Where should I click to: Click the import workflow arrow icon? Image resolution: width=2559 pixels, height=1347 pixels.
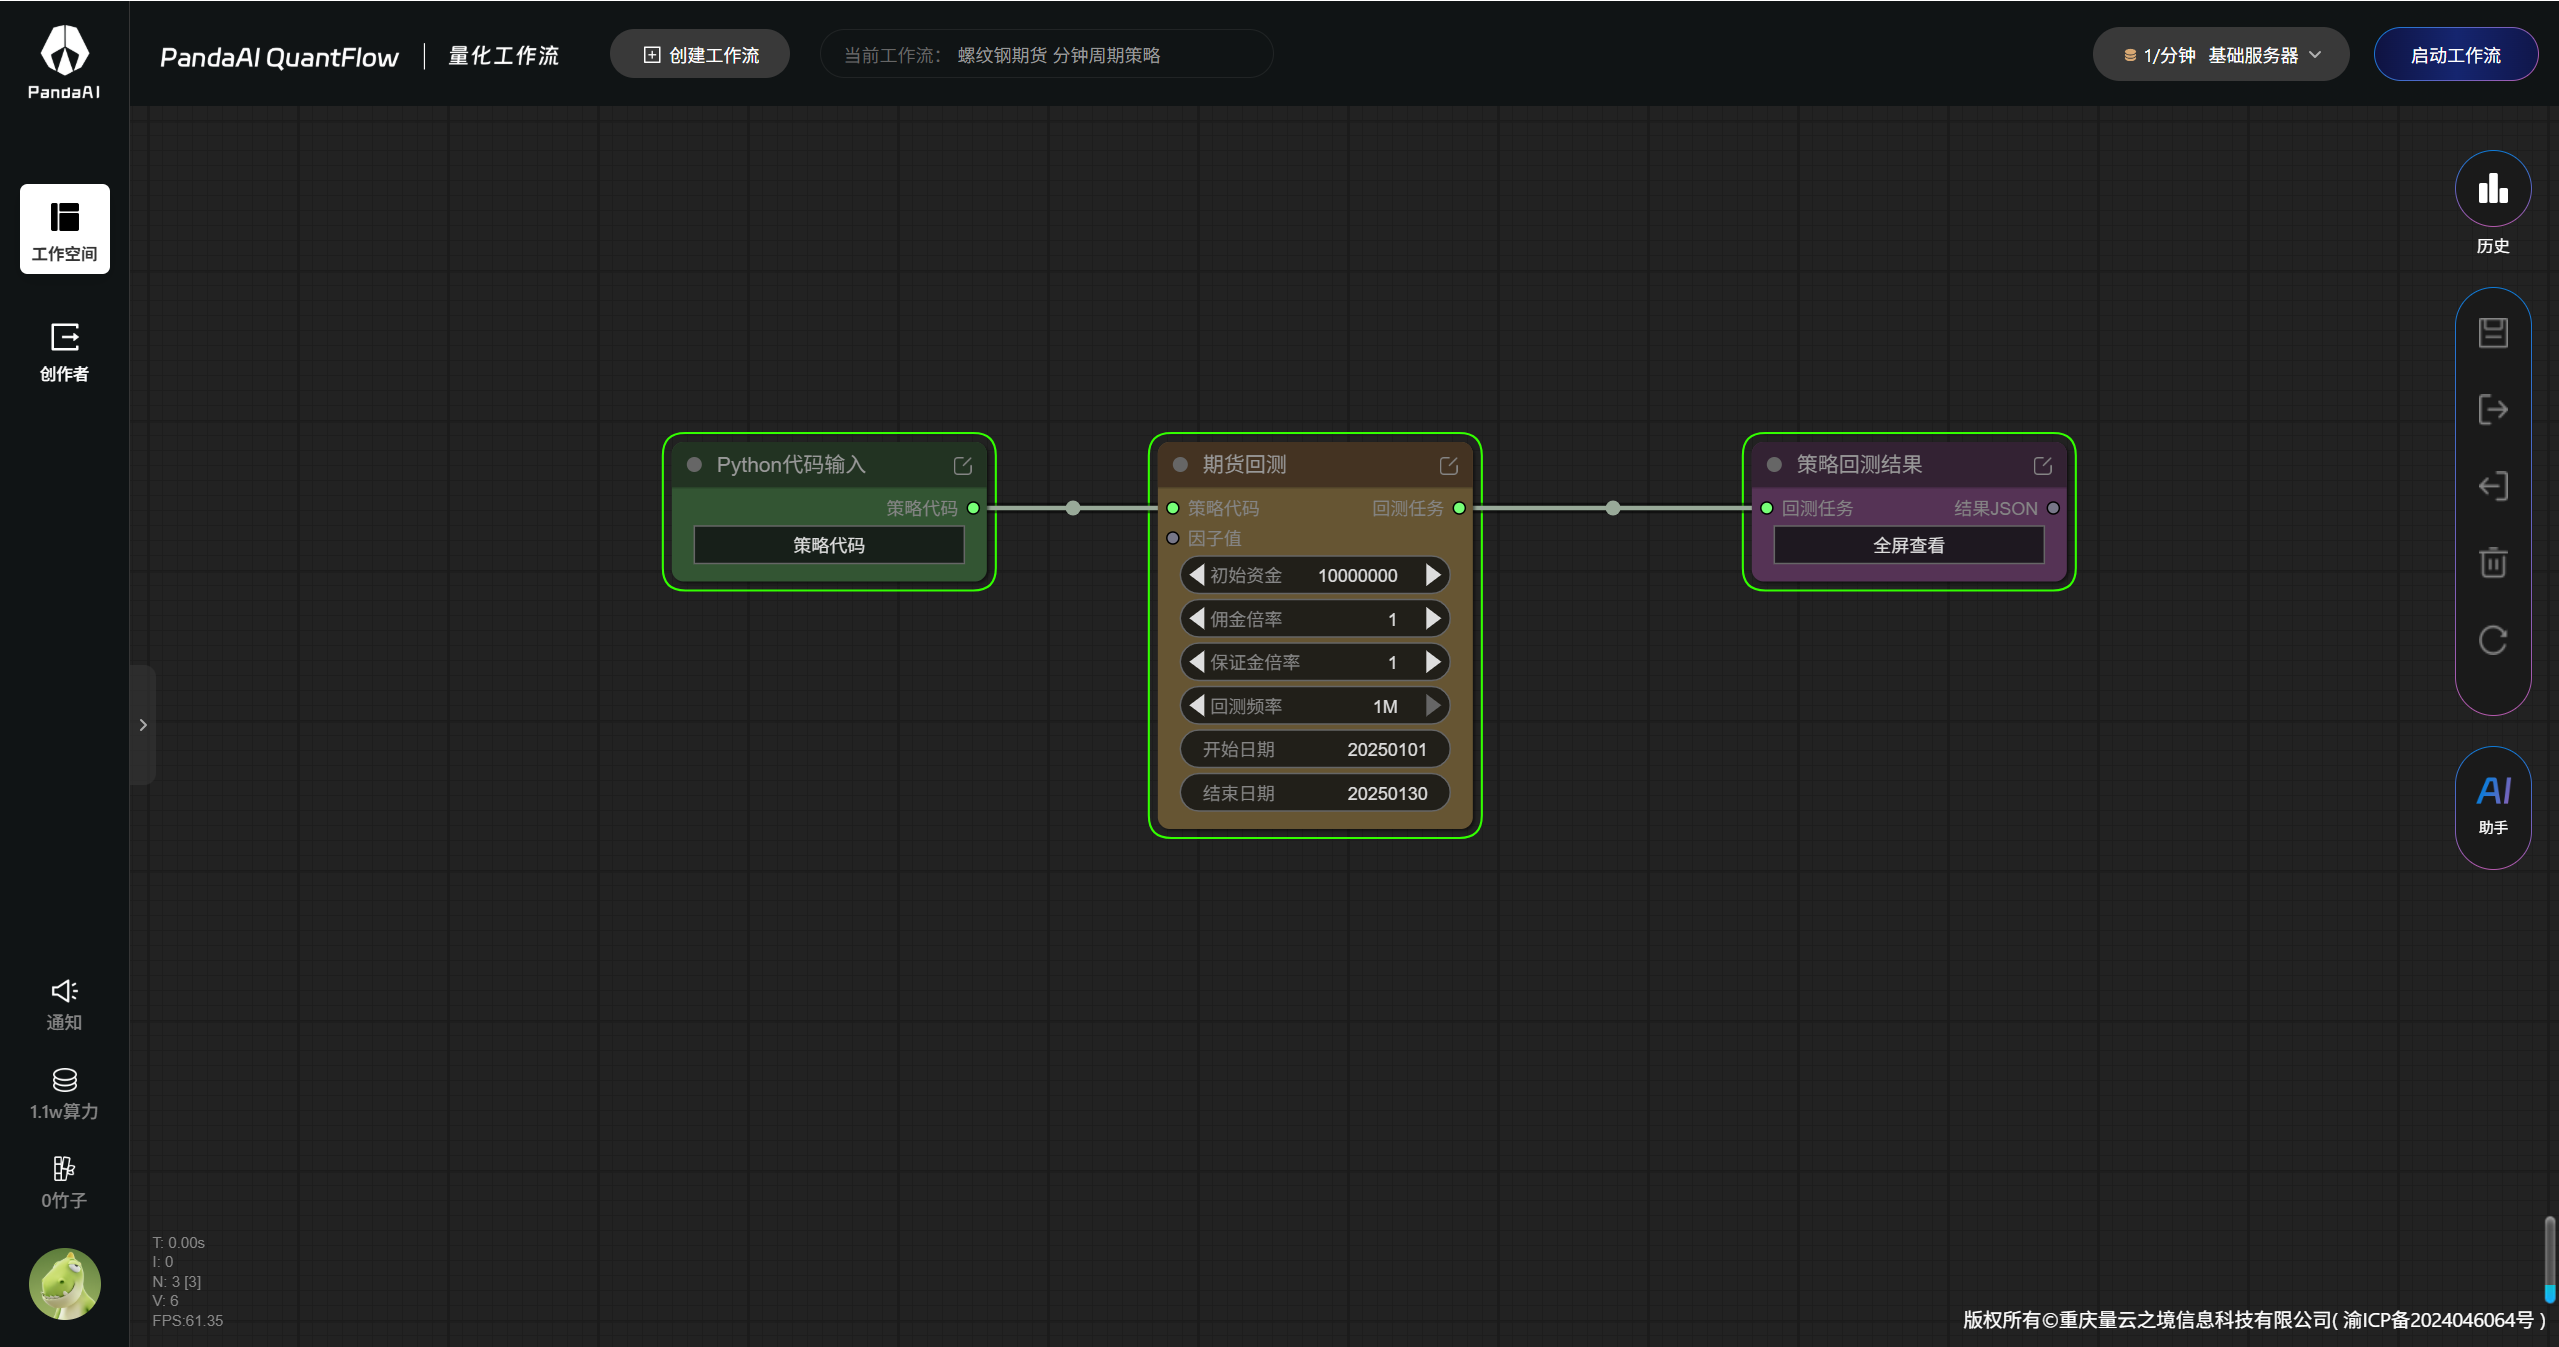click(2492, 486)
